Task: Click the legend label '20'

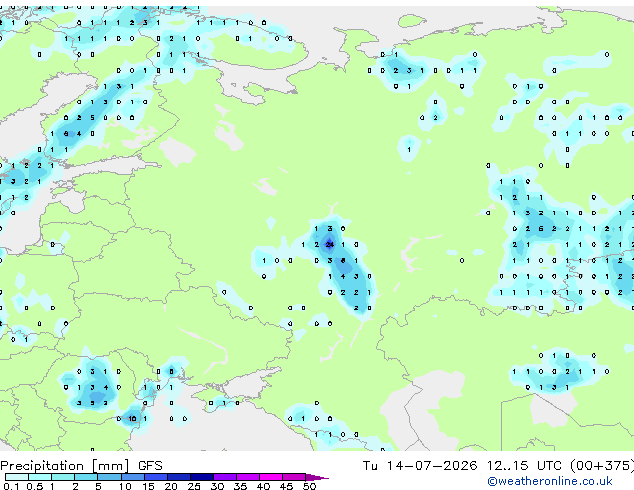Action: [171, 486]
